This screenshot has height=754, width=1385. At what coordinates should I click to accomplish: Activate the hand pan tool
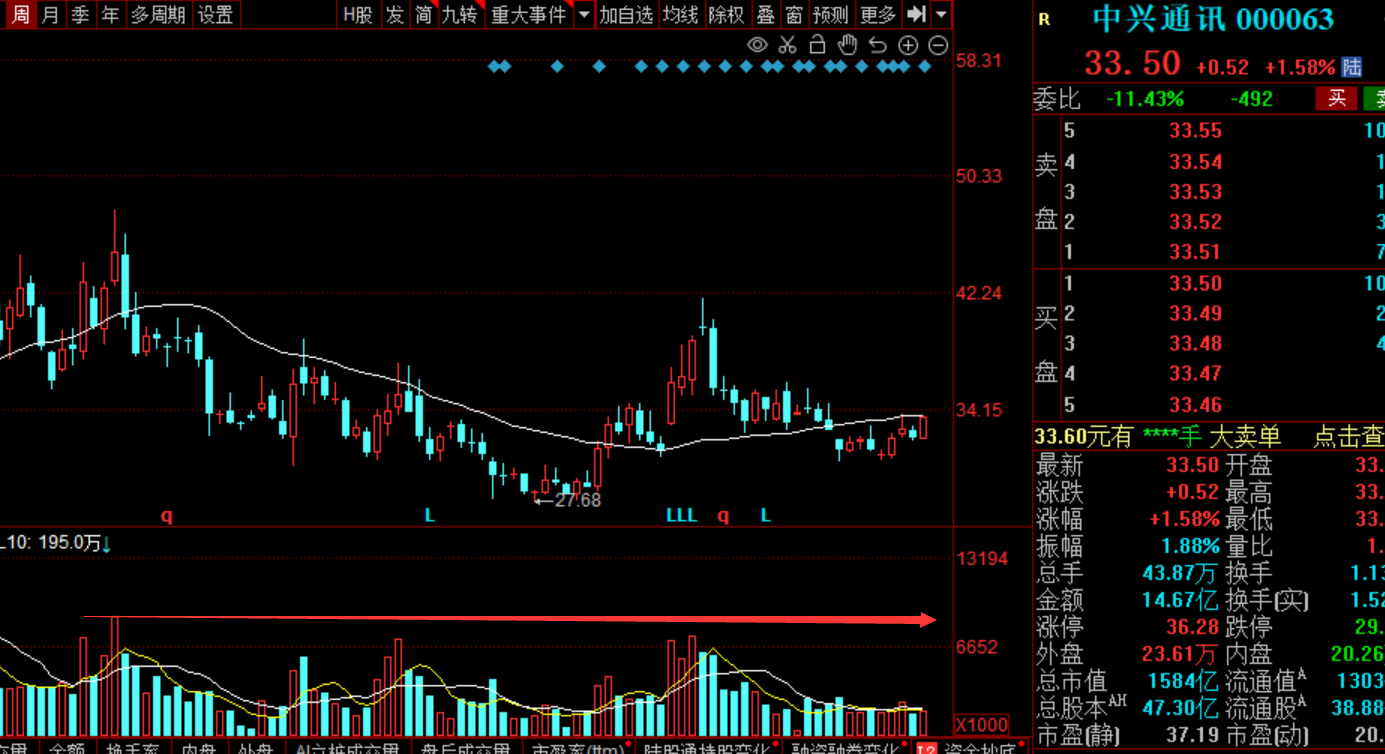[x=847, y=45]
